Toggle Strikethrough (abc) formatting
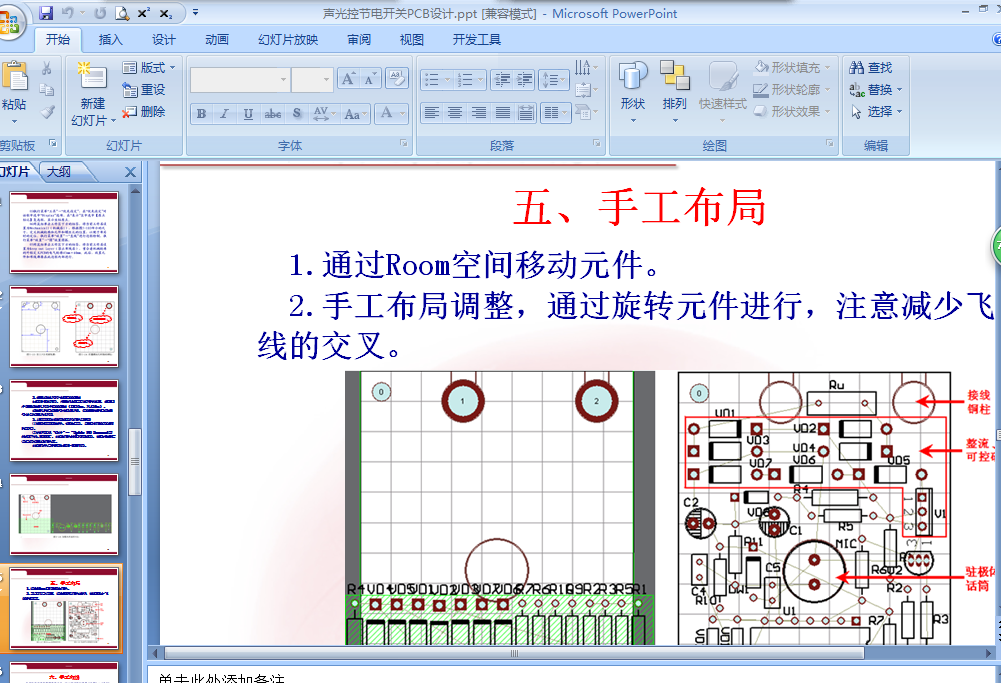 click(x=273, y=114)
